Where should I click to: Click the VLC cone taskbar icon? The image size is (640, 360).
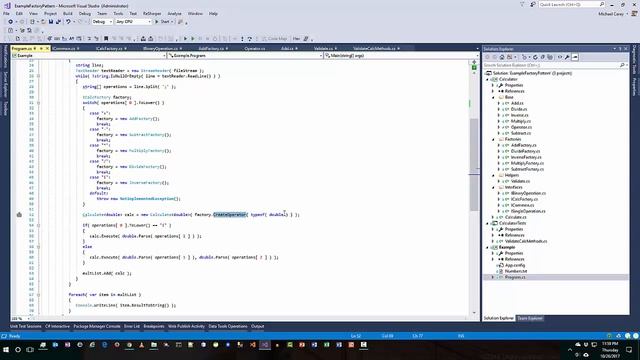(x=142, y=345)
